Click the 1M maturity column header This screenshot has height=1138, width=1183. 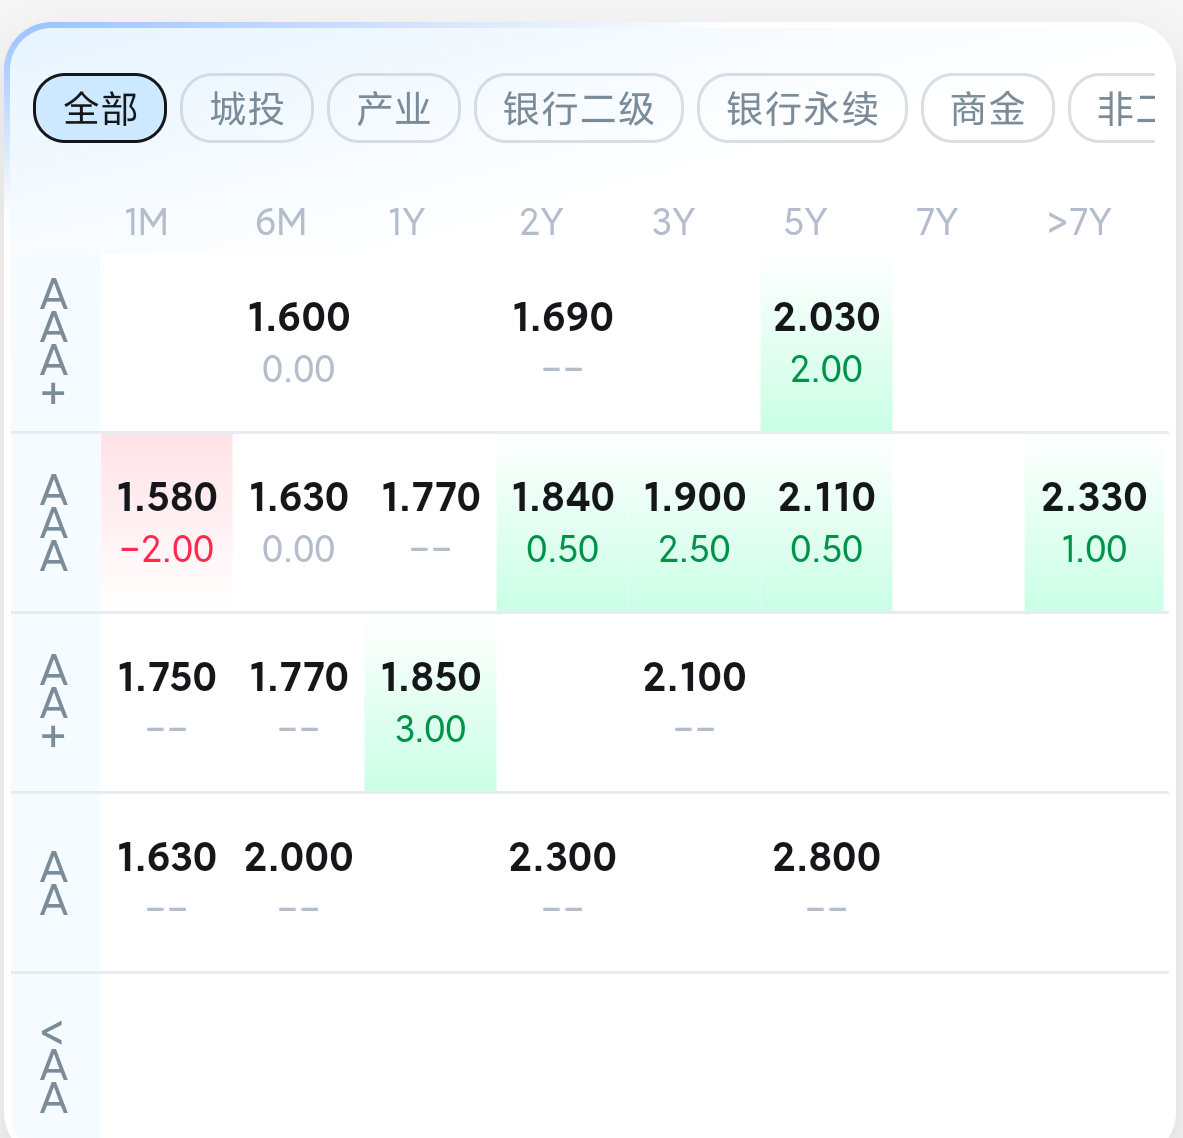pos(146,222)
